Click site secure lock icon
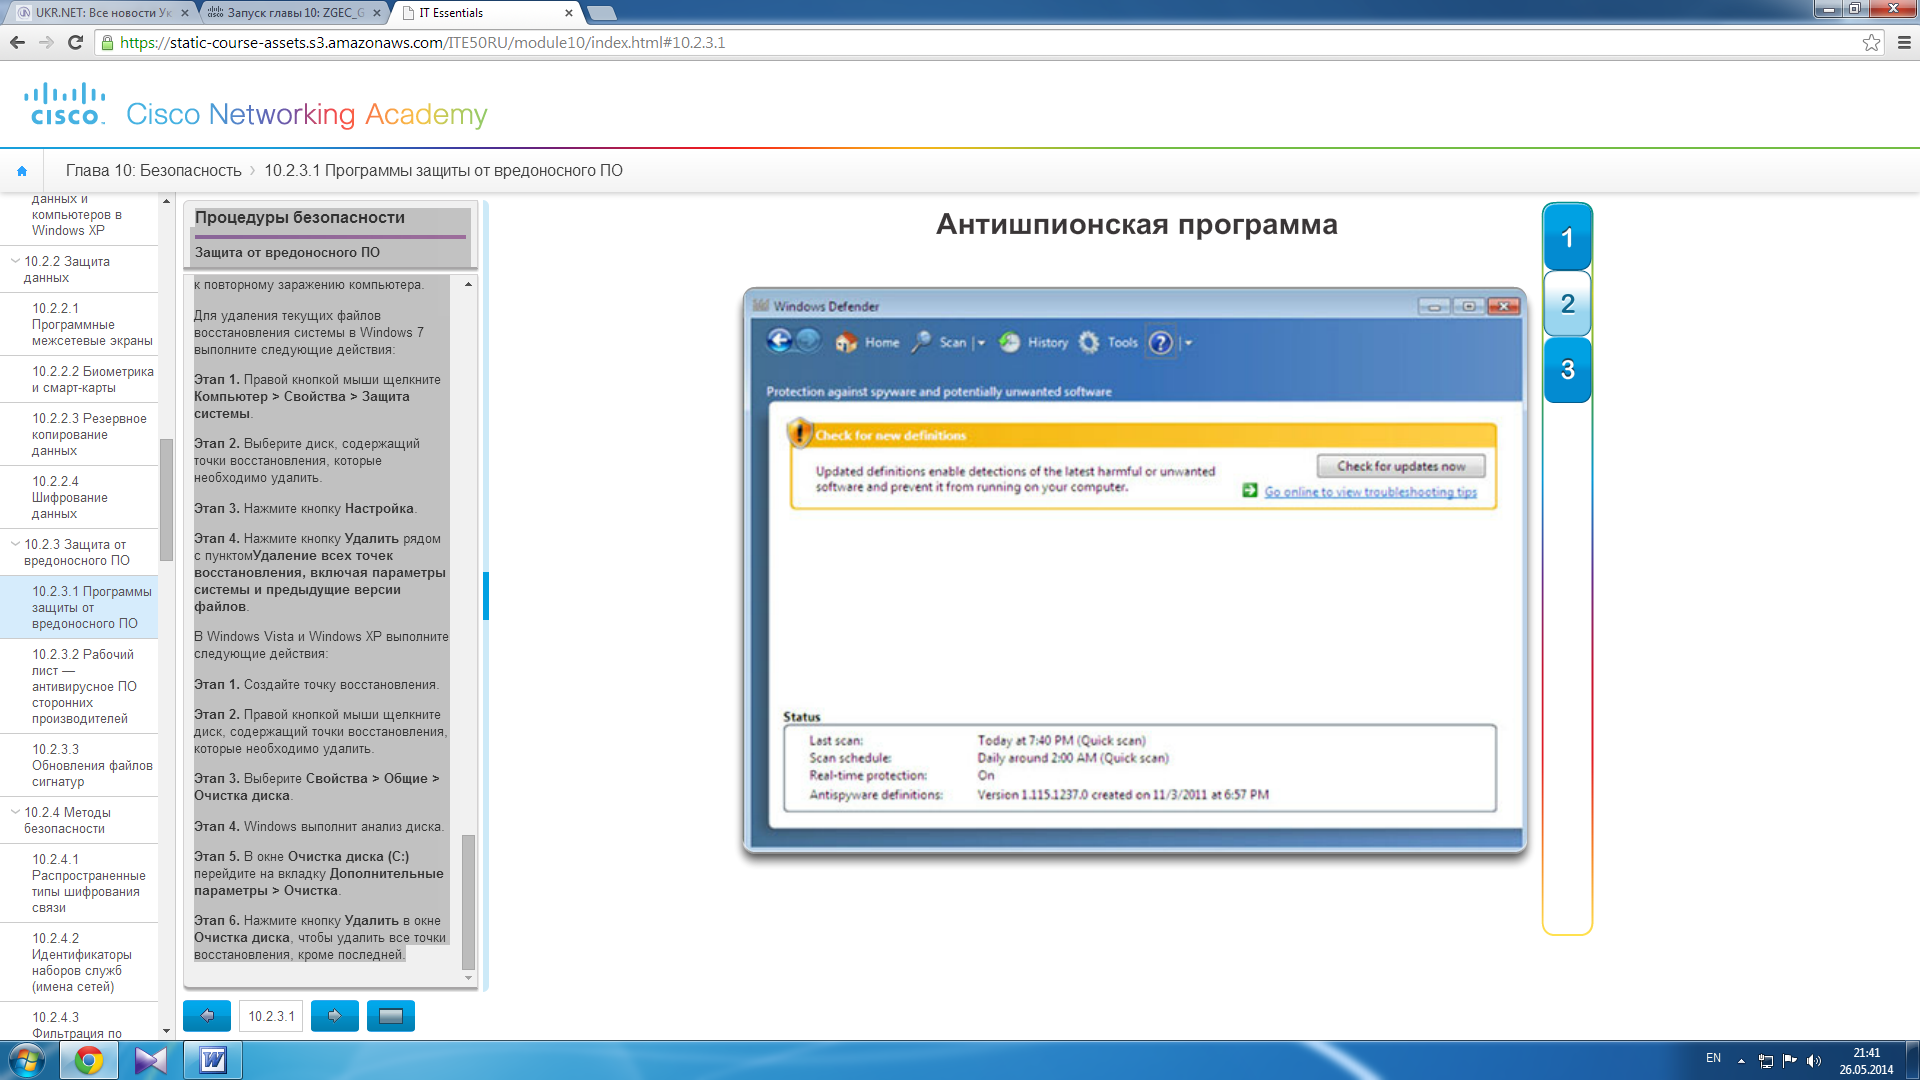Viewport: 1920px width, 1080px height. pyautogui.click(x=107, y=42)
